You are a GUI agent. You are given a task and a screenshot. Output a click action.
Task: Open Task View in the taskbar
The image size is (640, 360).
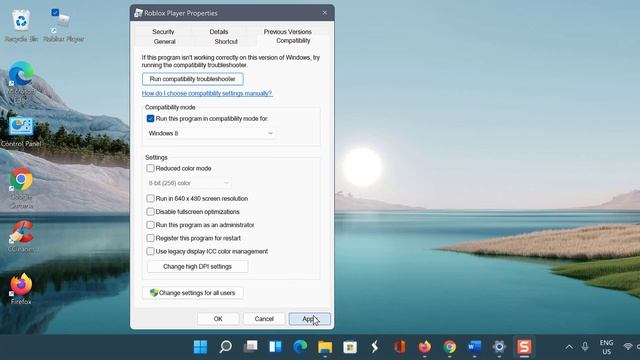[250, 347]
